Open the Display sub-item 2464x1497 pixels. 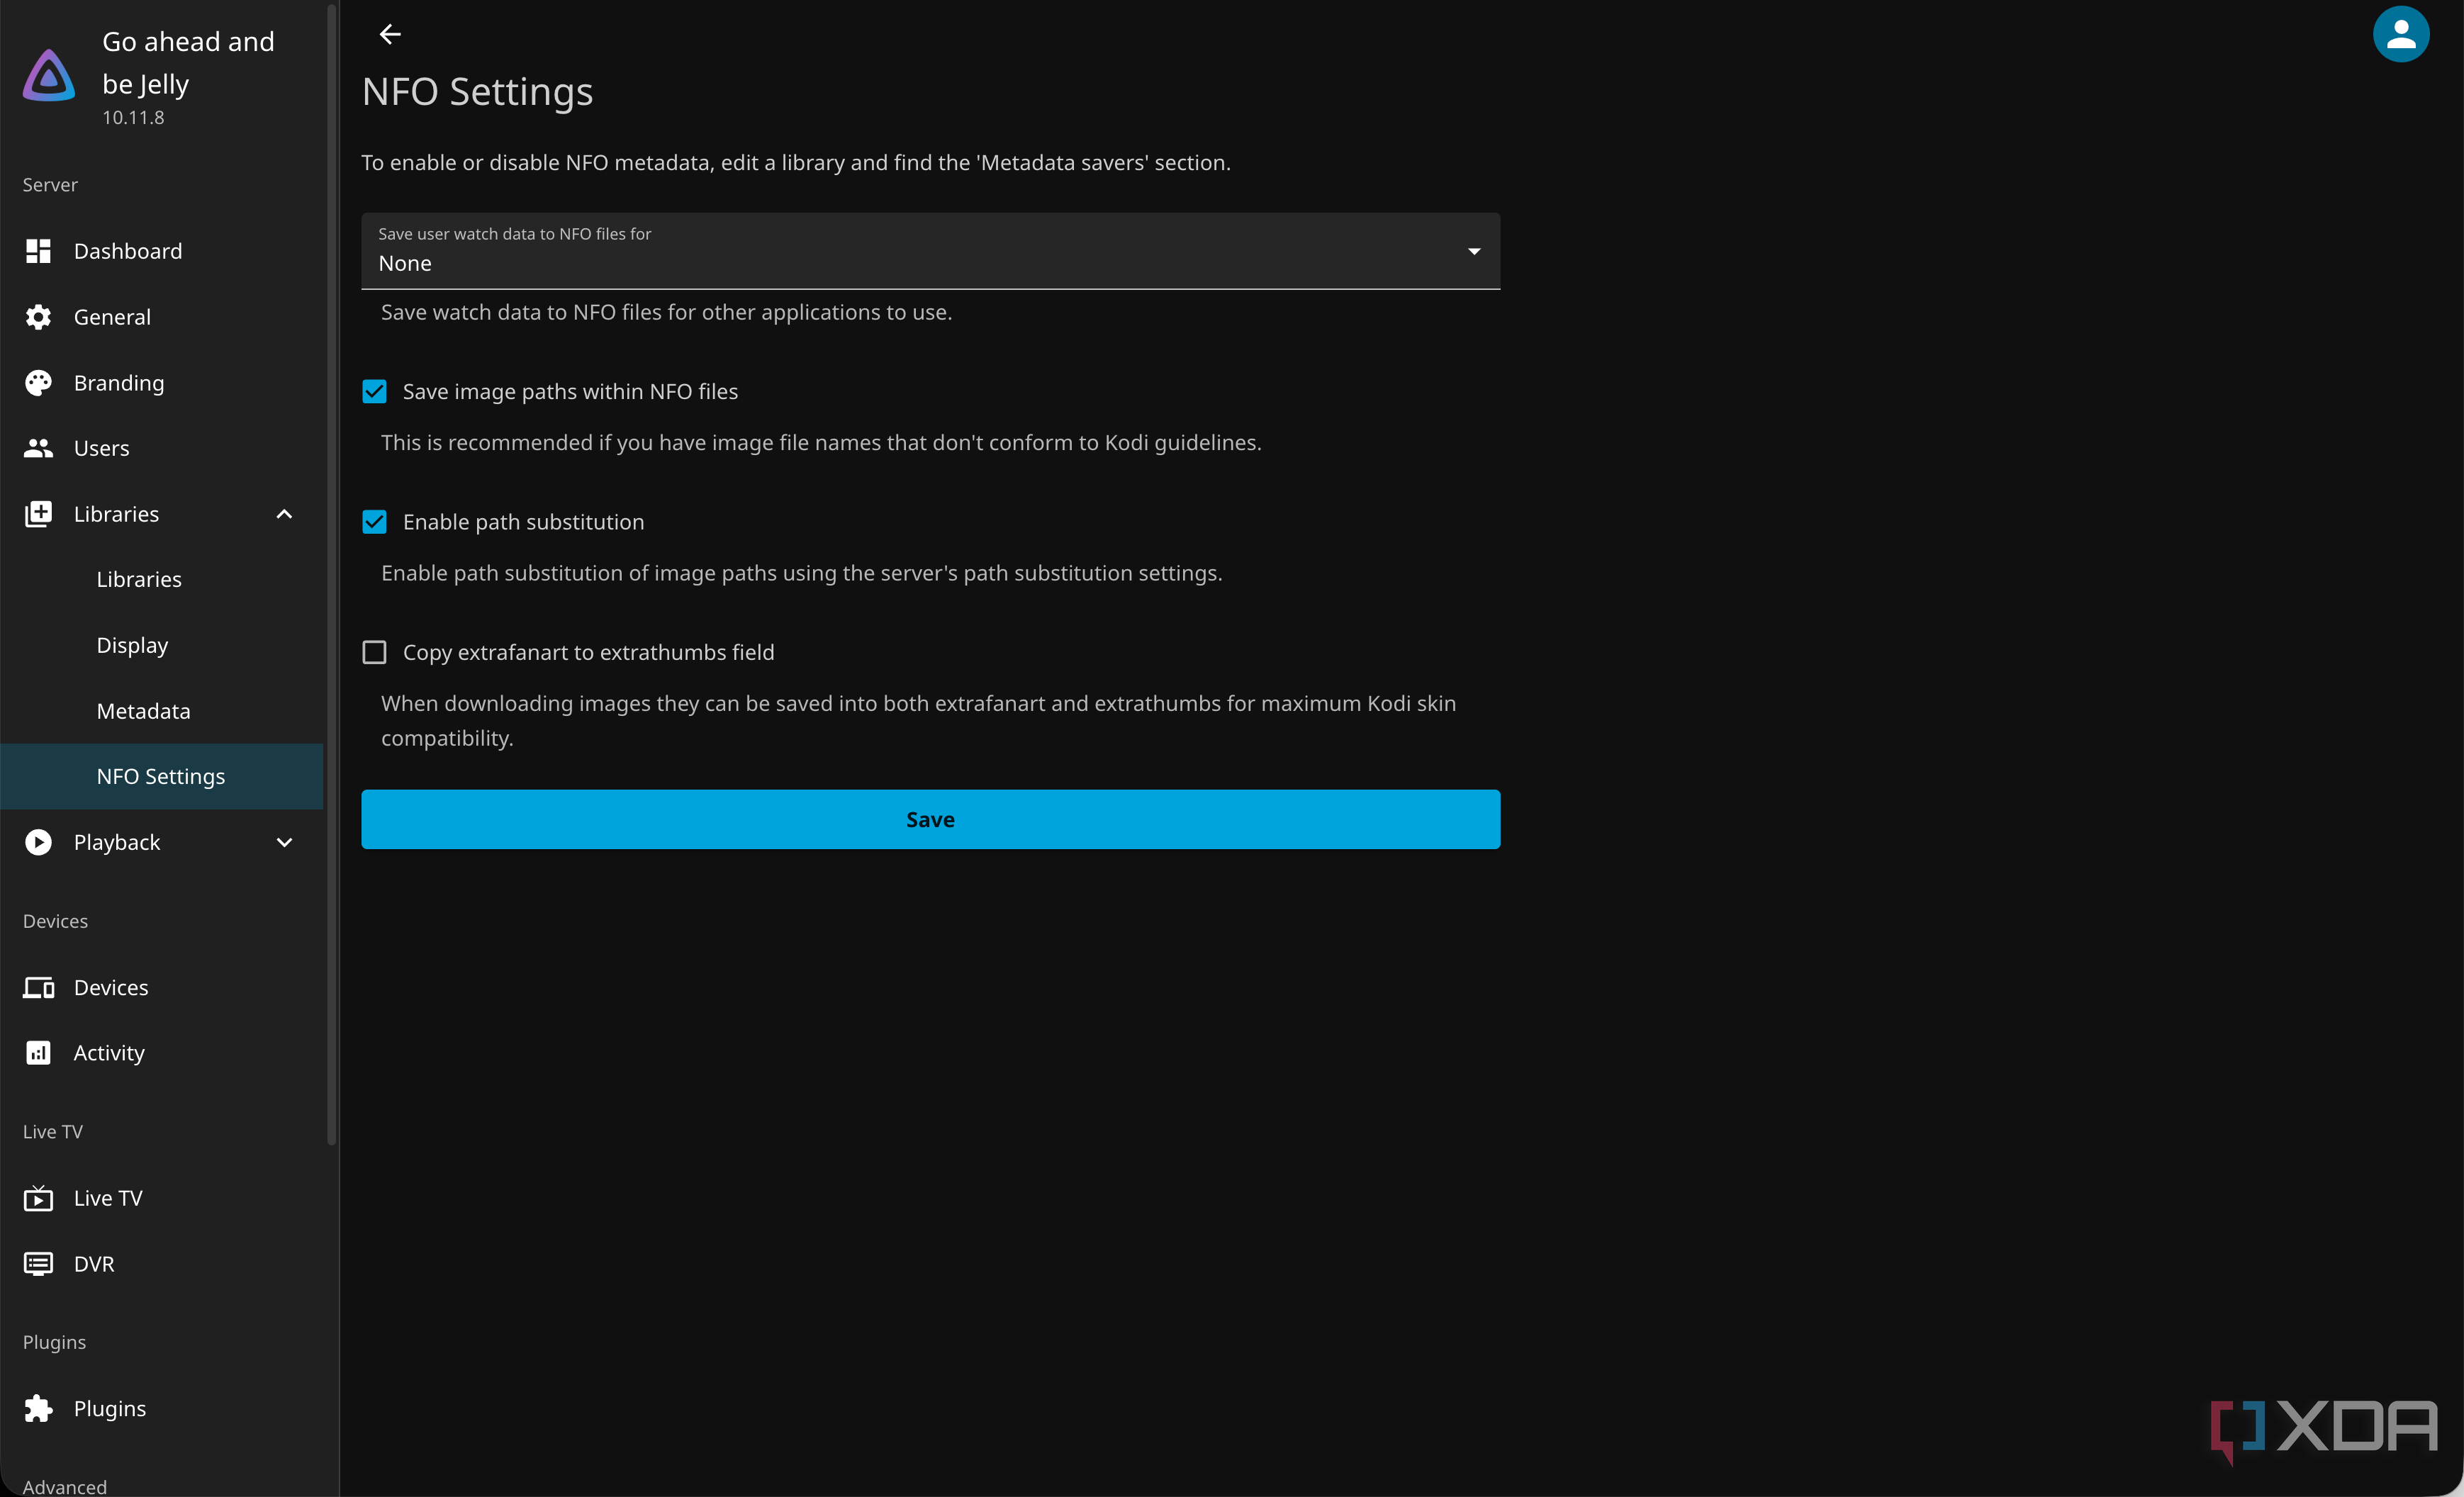click(132, 646)
